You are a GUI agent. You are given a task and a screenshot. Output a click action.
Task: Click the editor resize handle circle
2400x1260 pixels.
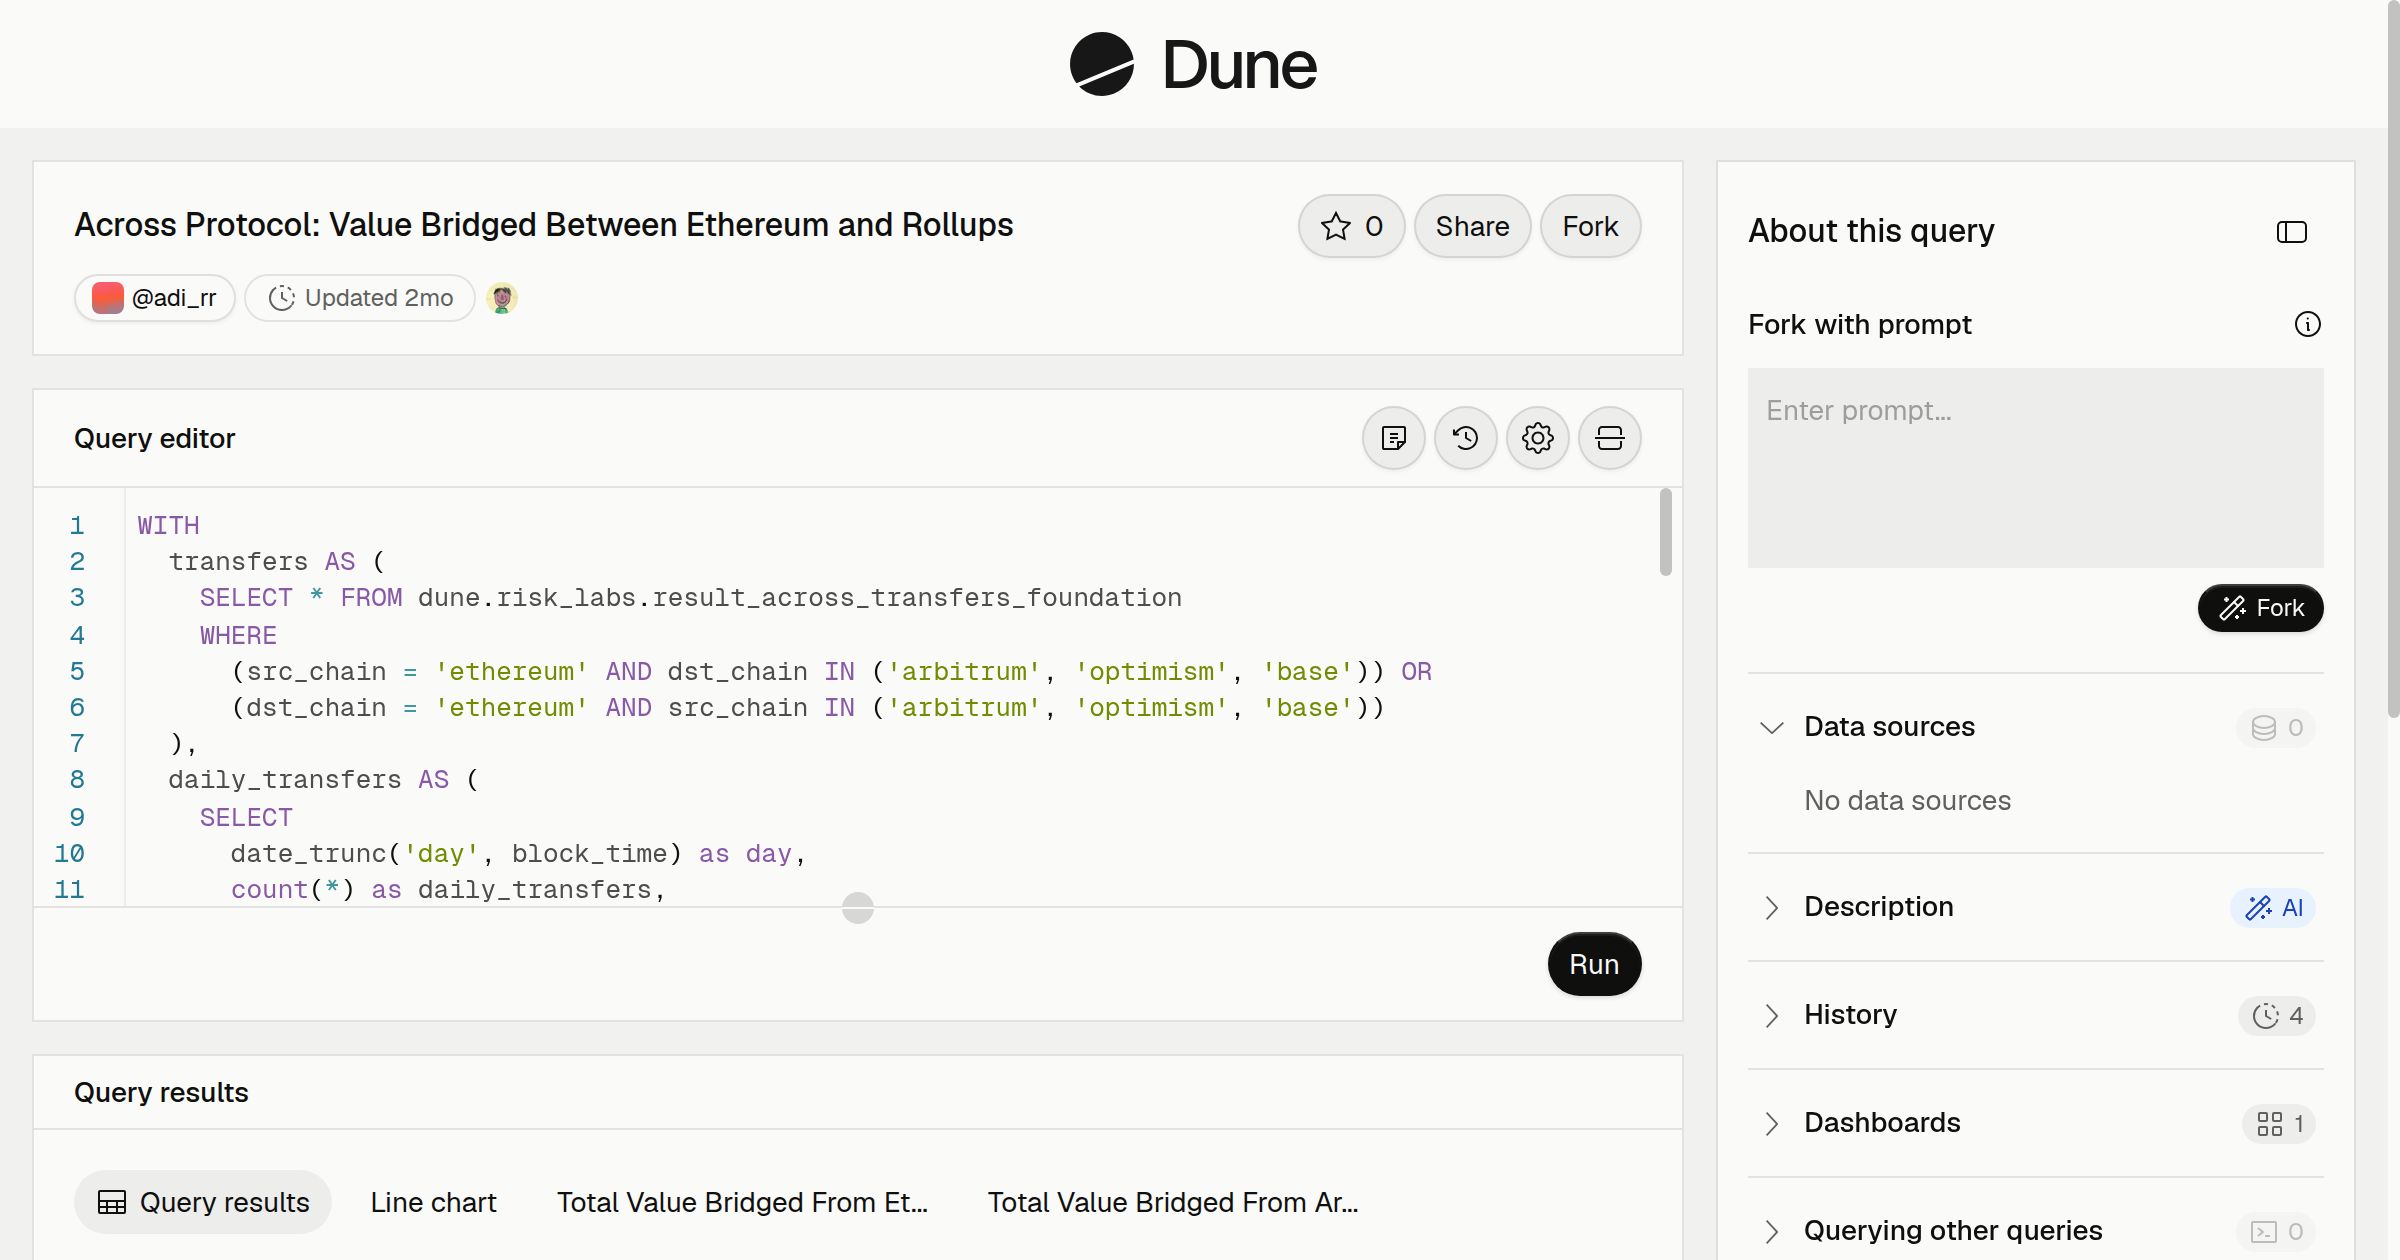(858, 908)
